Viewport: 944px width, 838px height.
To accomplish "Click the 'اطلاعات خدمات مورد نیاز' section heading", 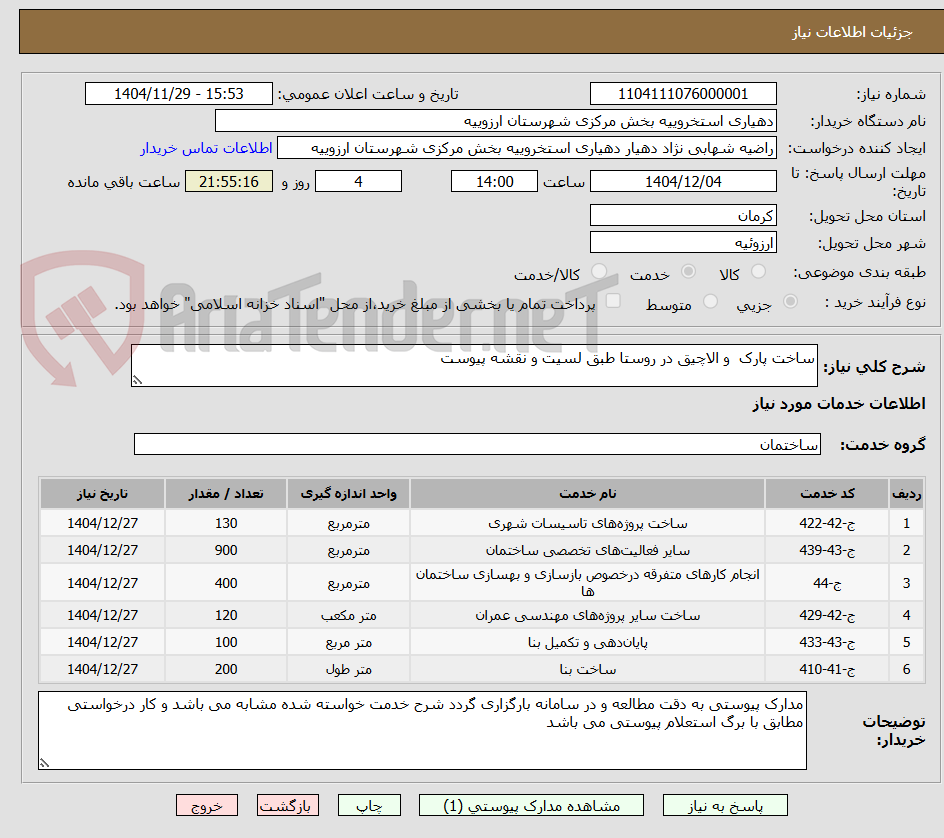I will click(x=839, y=403).
